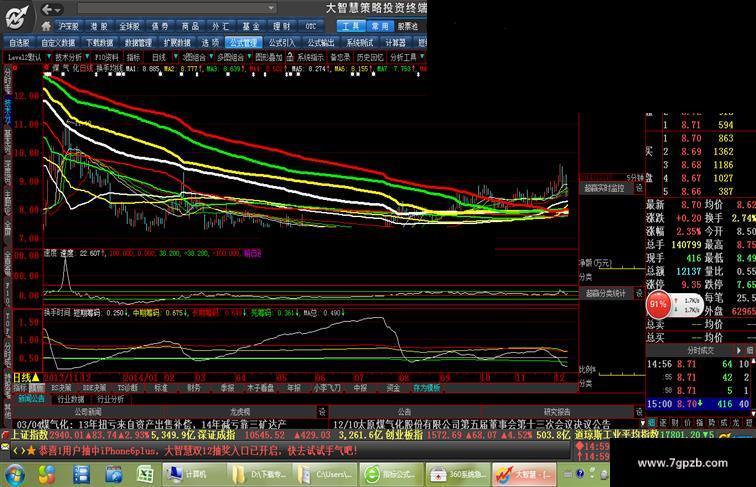Click the 工具 button

(x=351, y=26)
